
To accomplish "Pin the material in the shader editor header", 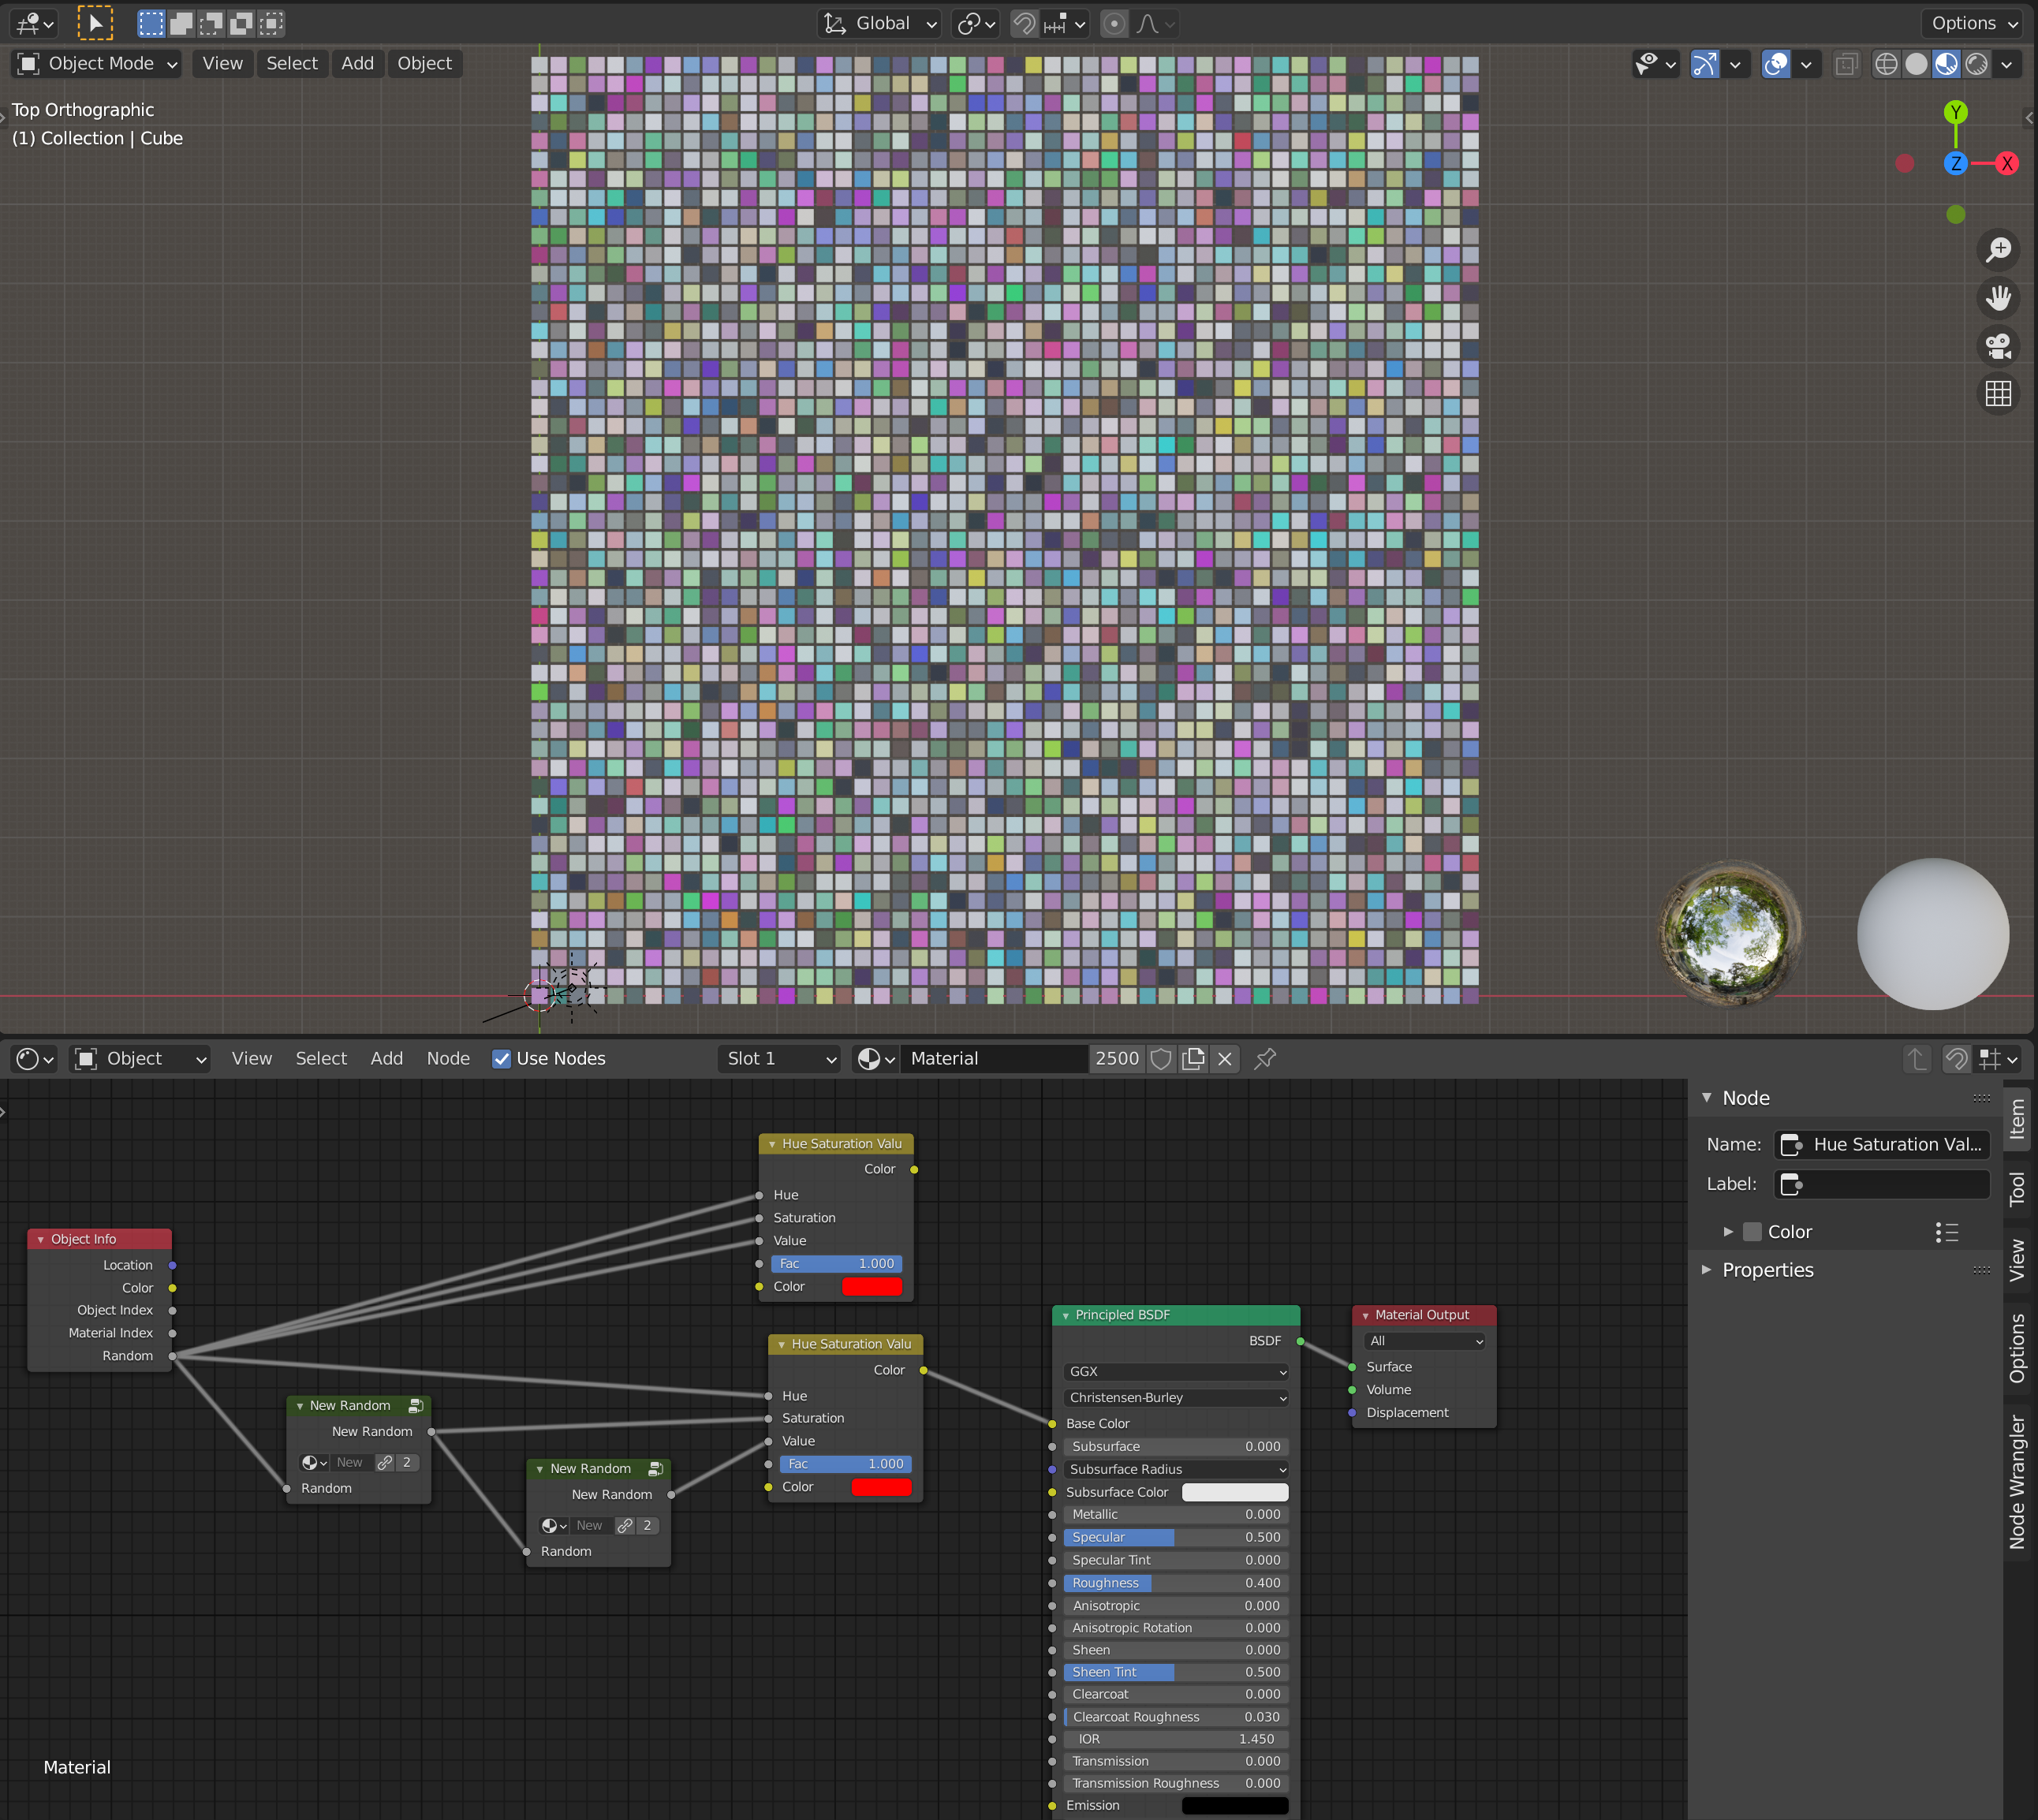I will (x=1265, y=1058).
